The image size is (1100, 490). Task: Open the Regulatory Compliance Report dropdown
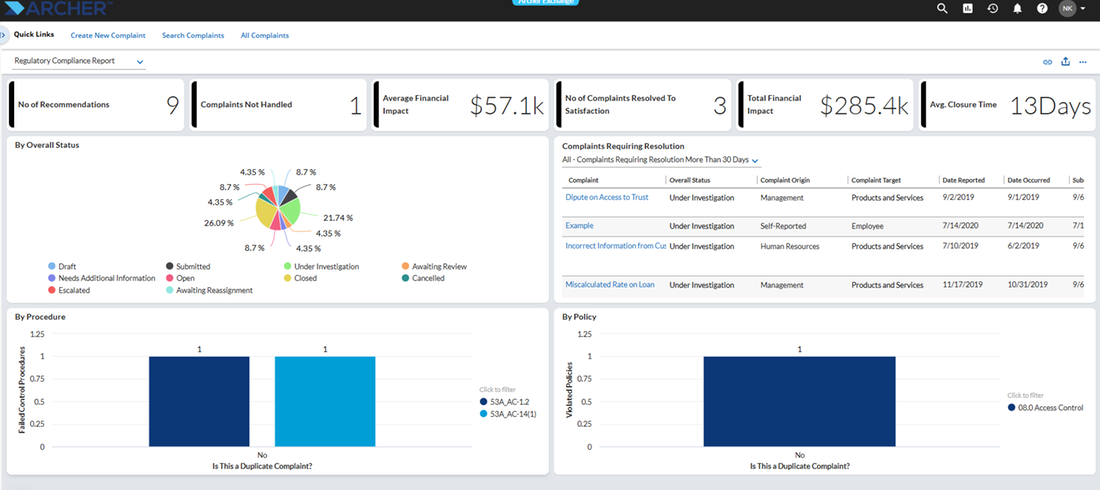click(x=79, y=61)
